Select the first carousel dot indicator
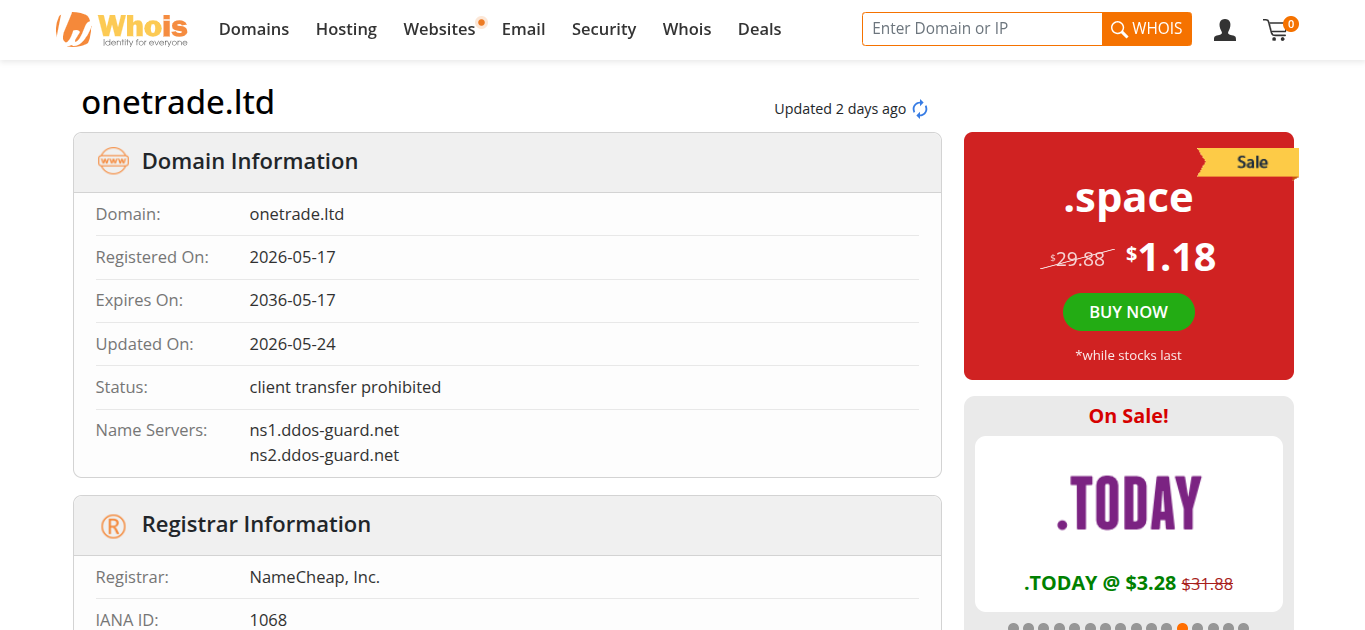The width and height of the screenshot is (1365, 630). pos(1013,627)
